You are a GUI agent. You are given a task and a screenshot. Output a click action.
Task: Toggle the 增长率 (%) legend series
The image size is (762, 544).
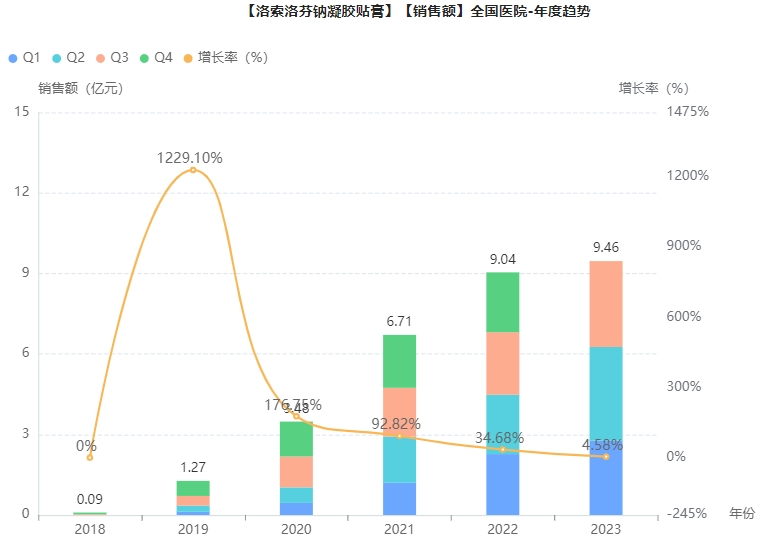[226, 58]
